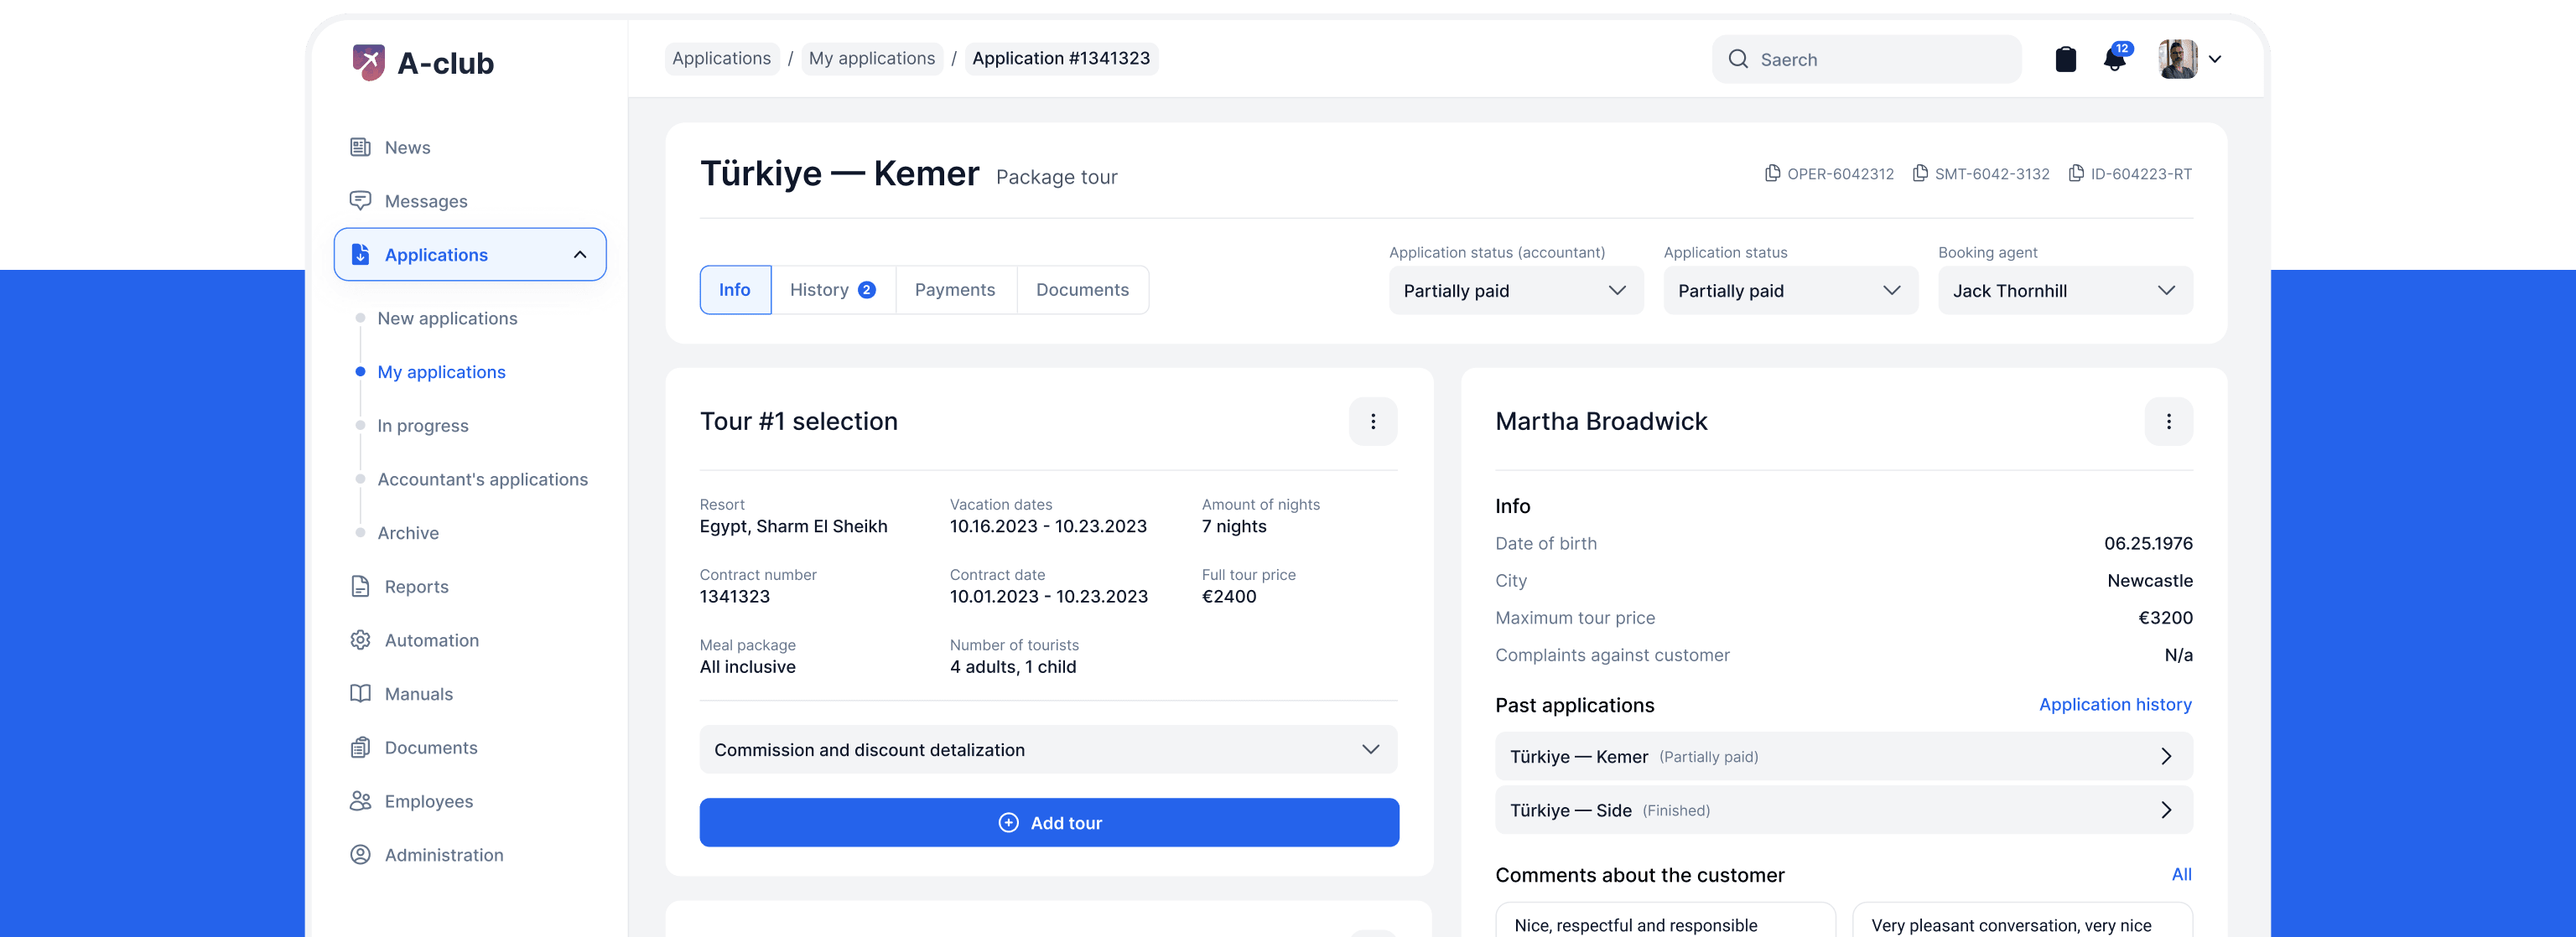The width and height of the screenshot is (2576, 937).
Task: Select Accountant's applications in sidebar
Action: coord(482,479)
